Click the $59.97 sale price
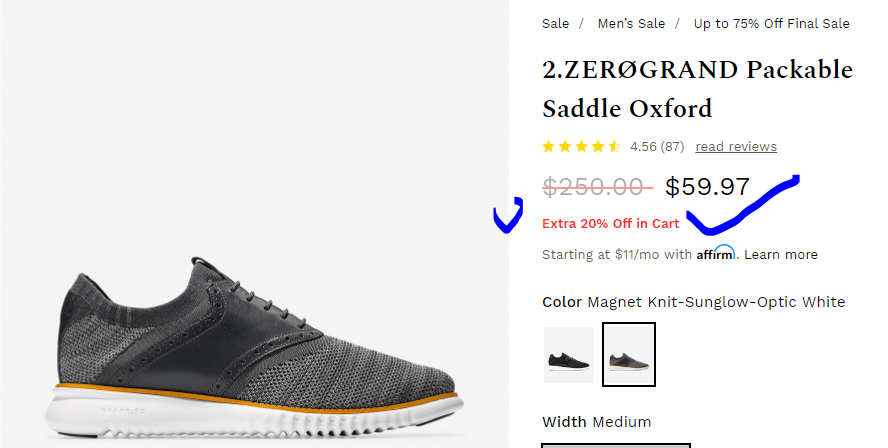Viewport: 888px width, 448px height. click(707, 186)
